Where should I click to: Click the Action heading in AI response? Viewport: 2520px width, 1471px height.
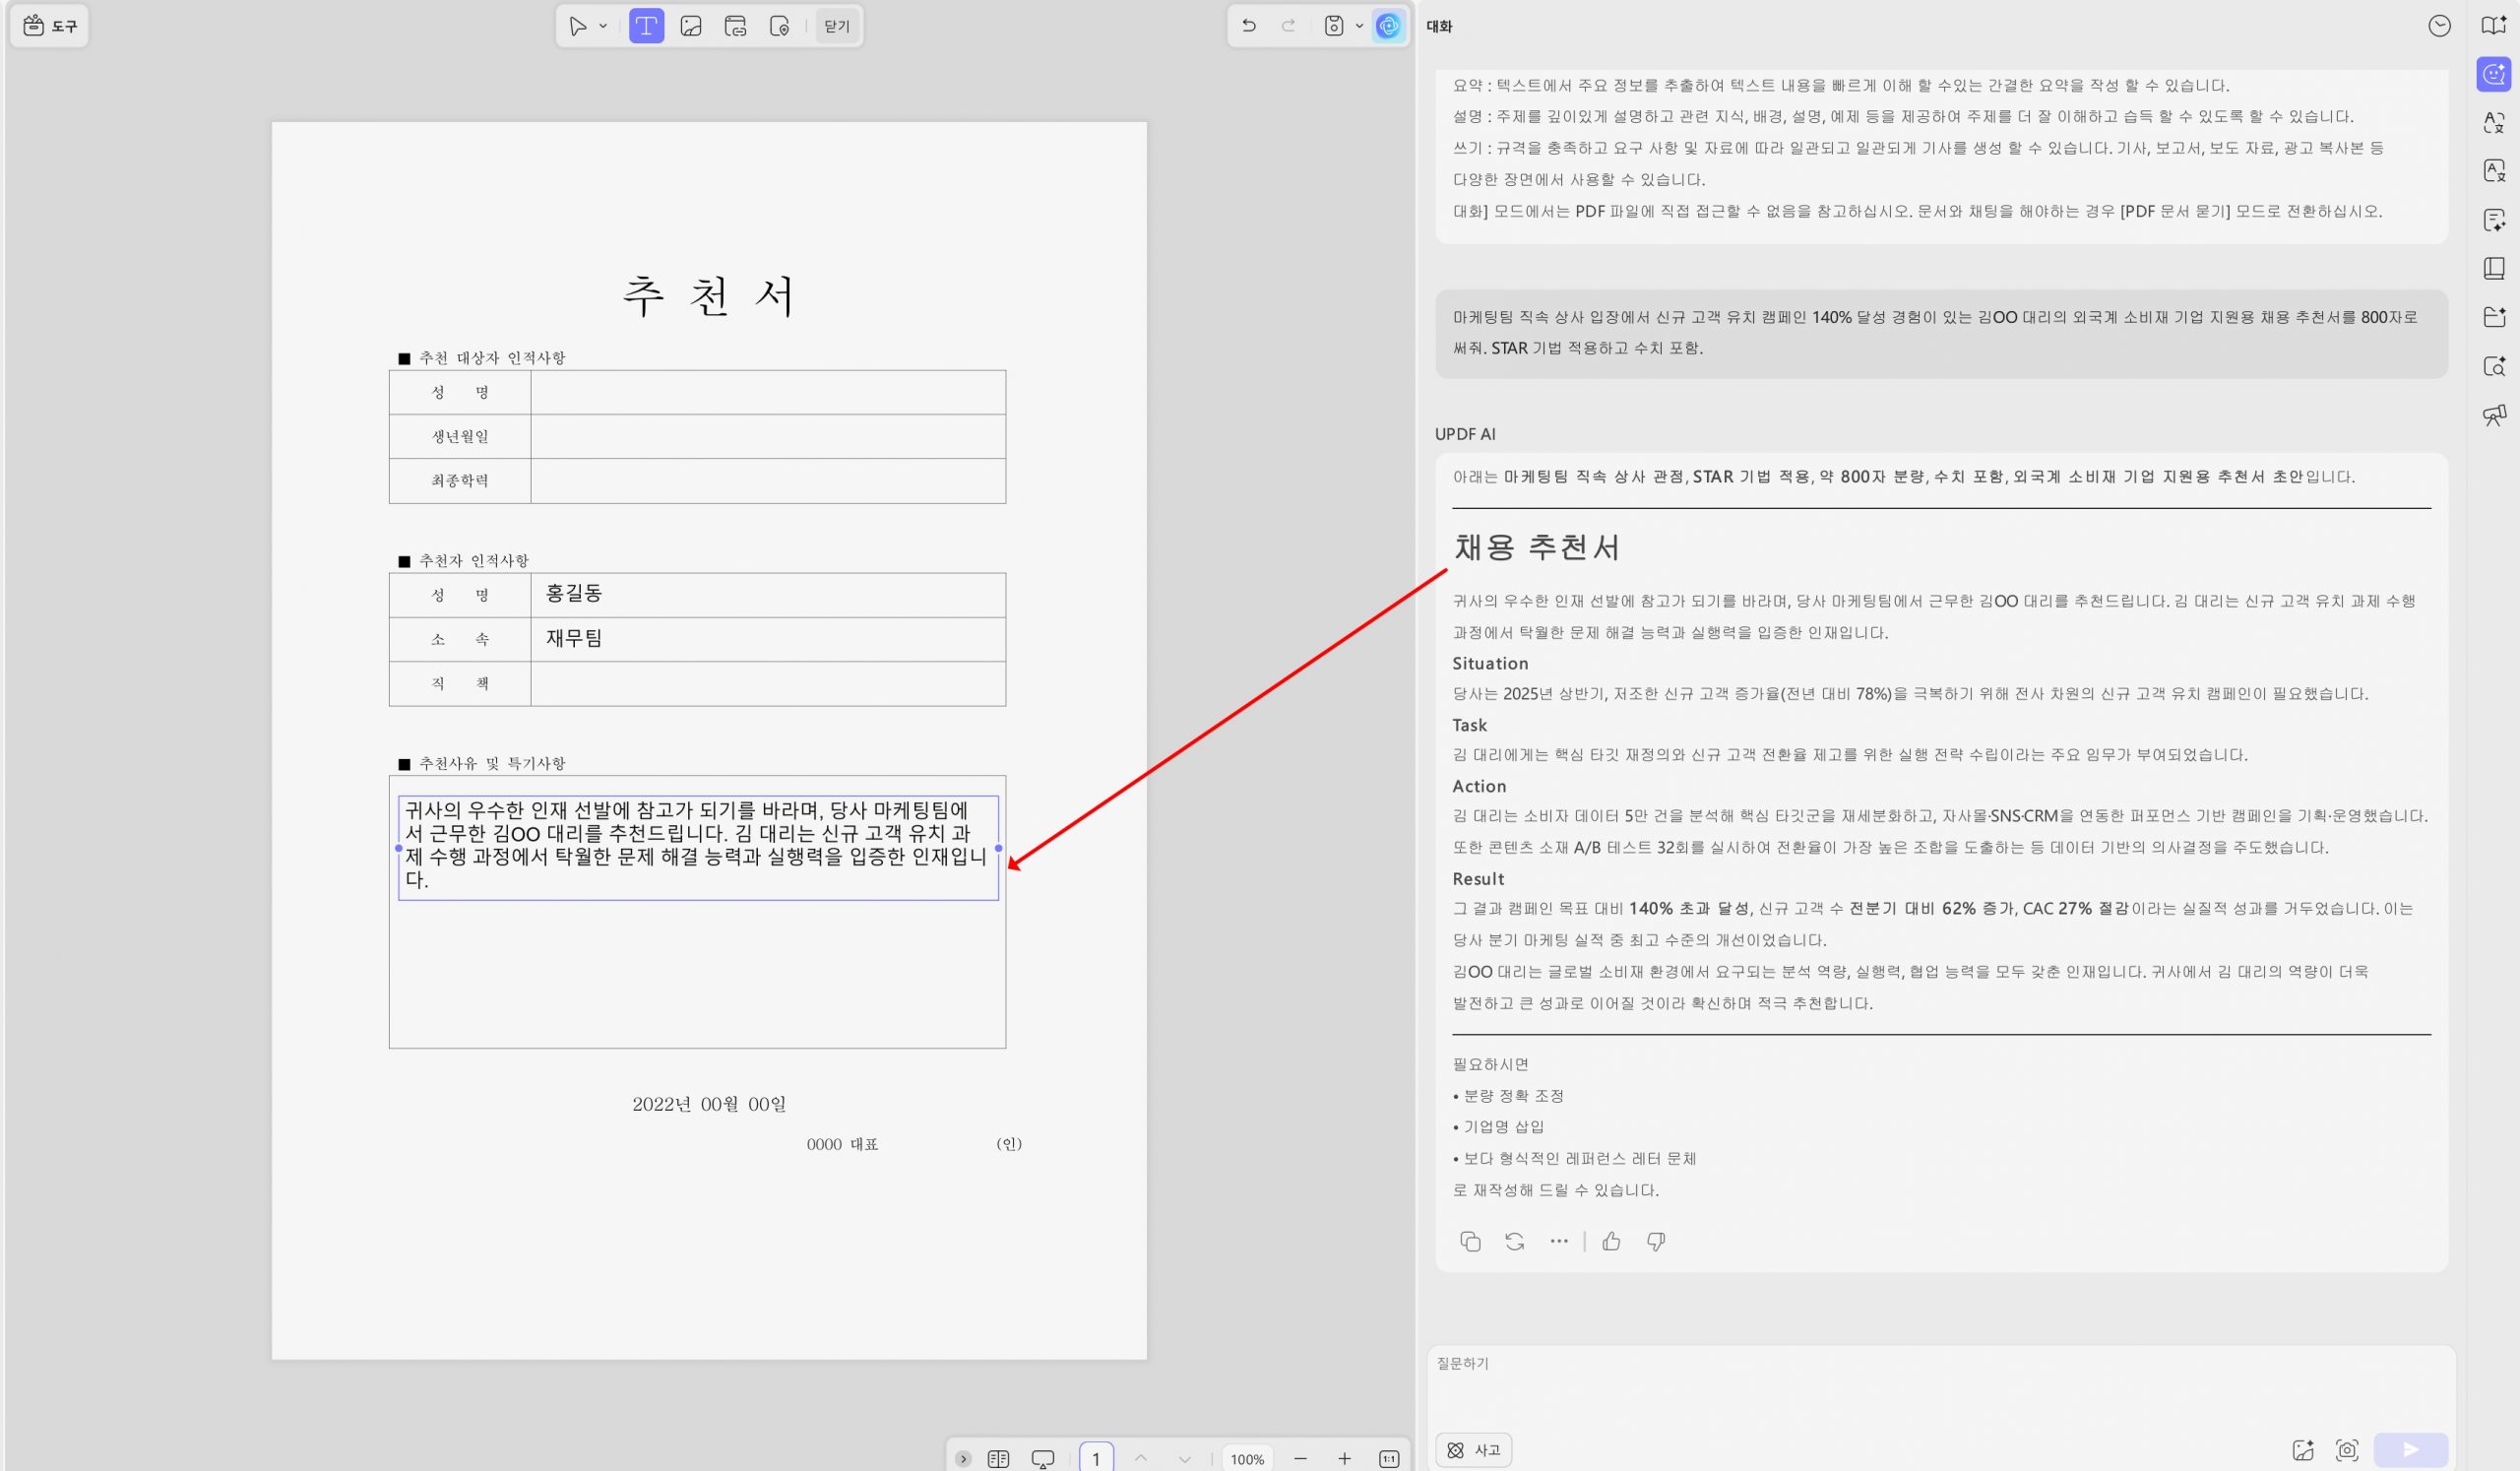(1479, 786)
